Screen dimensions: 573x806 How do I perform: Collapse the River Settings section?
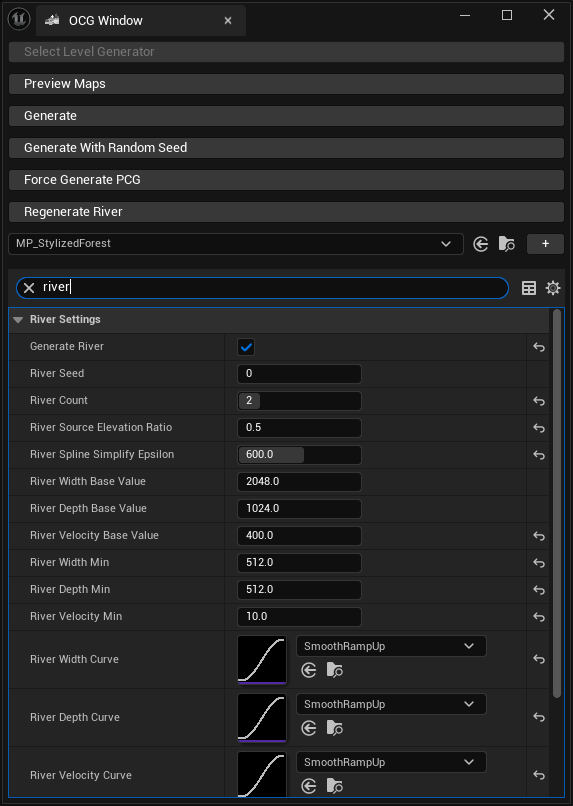[18, 320]
